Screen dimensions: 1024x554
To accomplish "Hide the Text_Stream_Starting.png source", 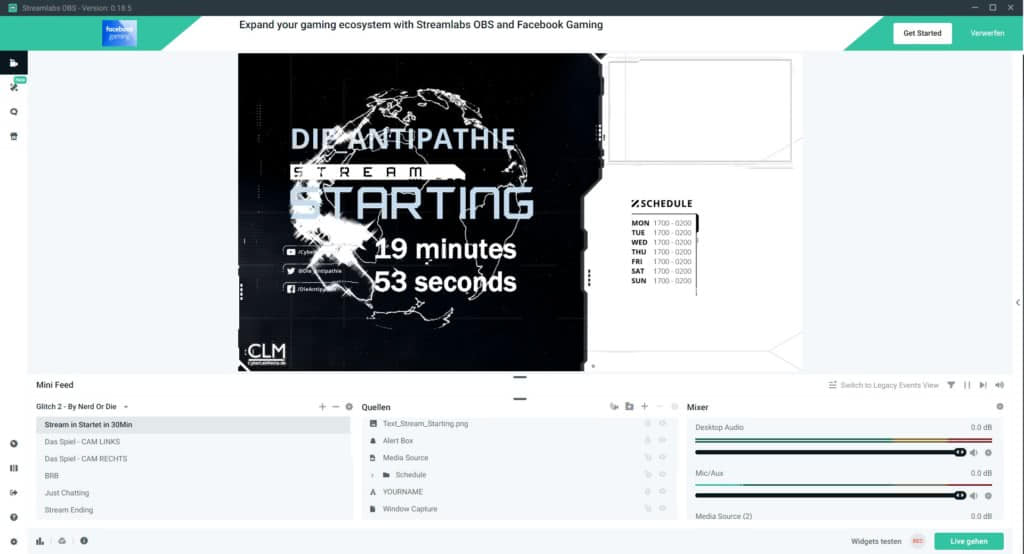I will point(662,424).
